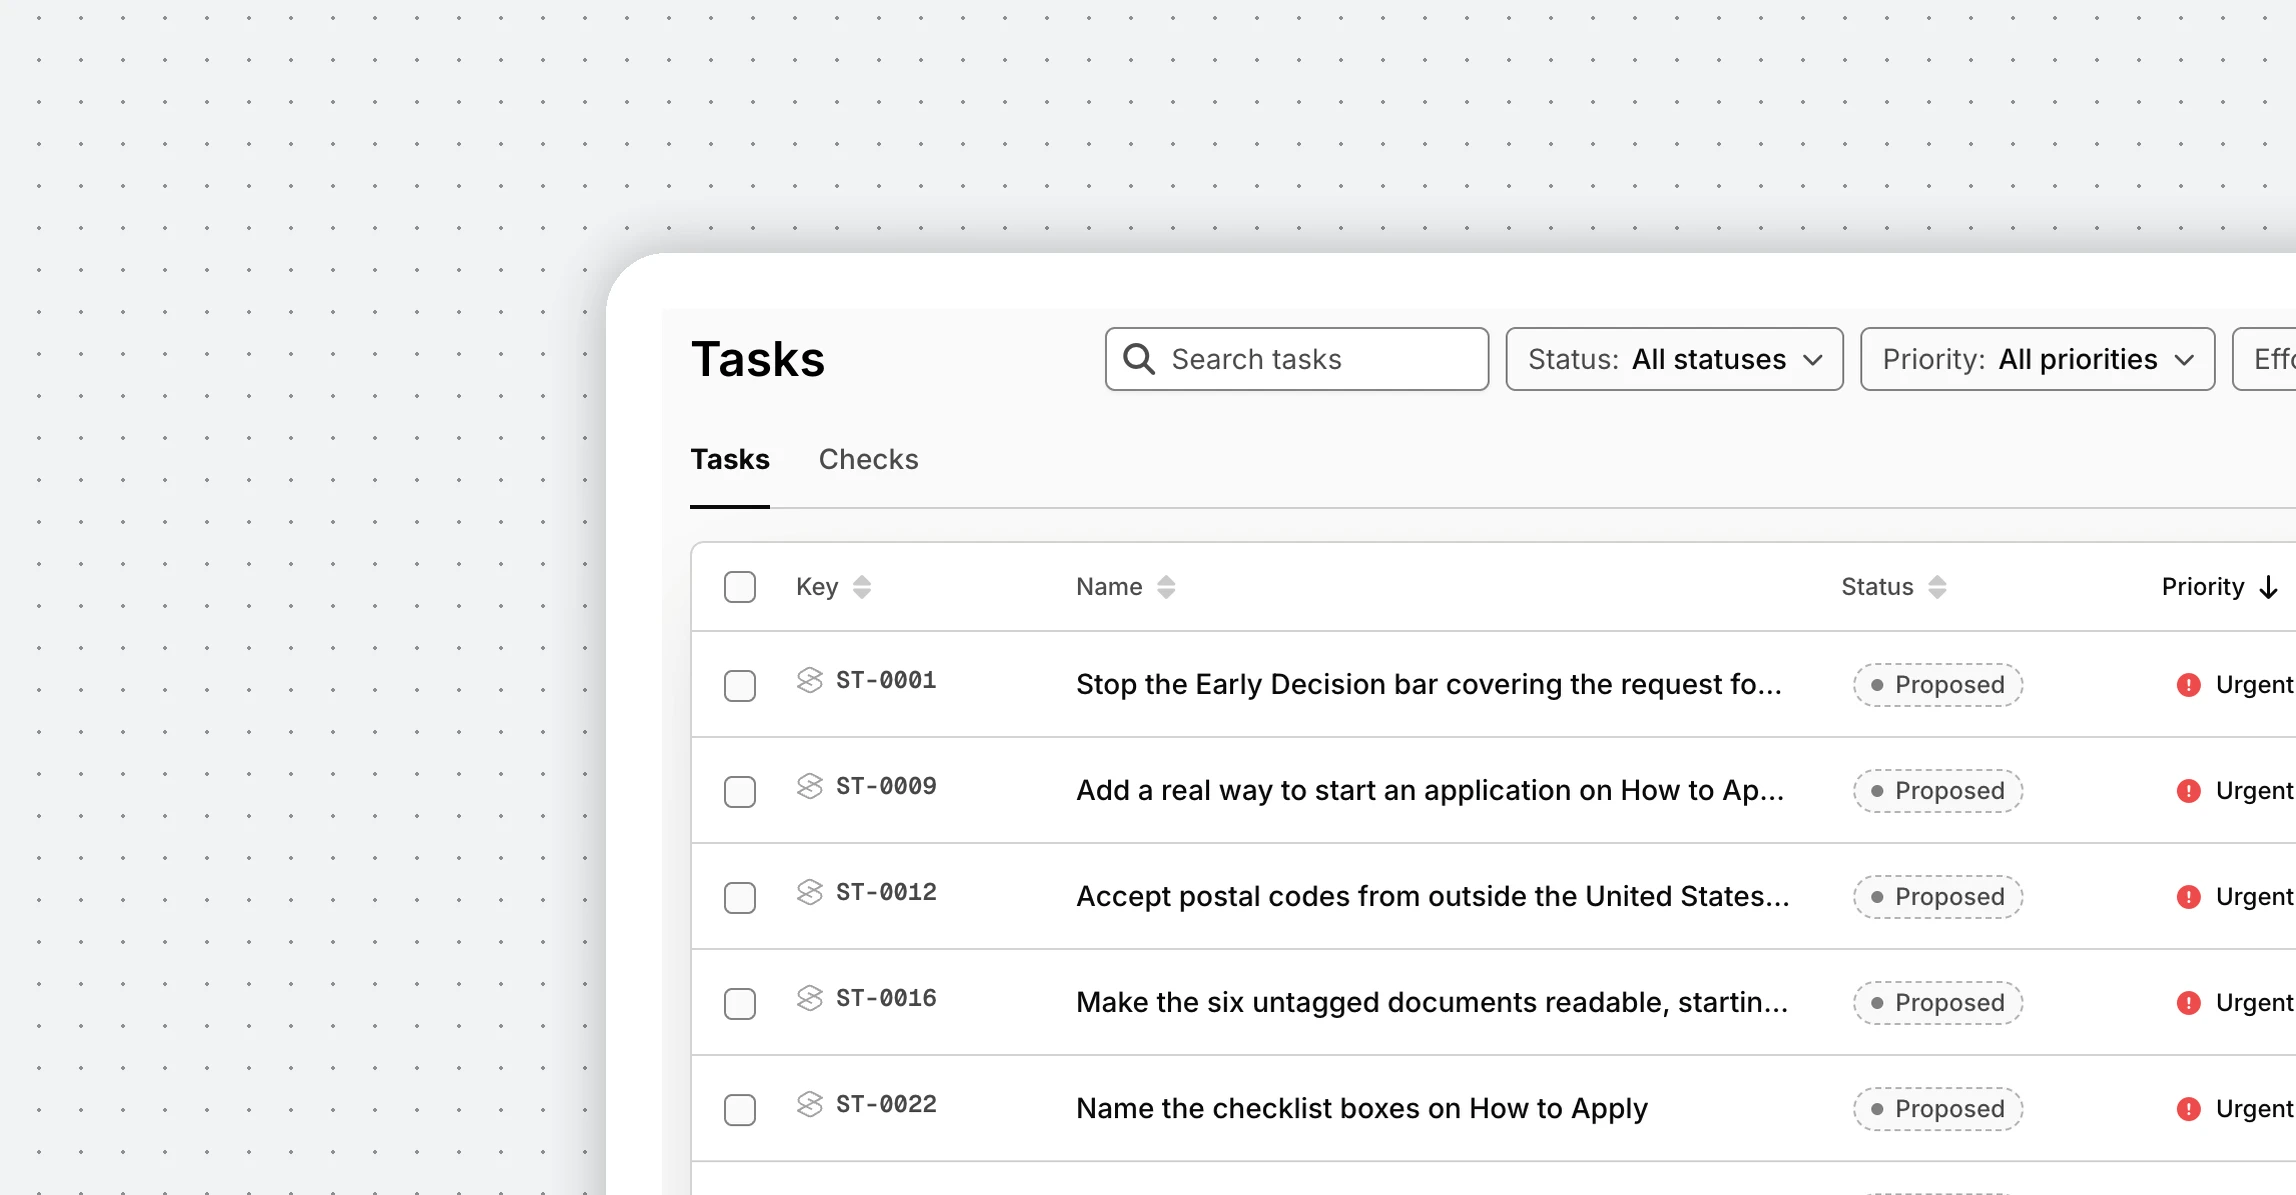The image size is (2296, 1195).
Task: Click the task type icon beside ST-0022
Action: (809, 1104)
